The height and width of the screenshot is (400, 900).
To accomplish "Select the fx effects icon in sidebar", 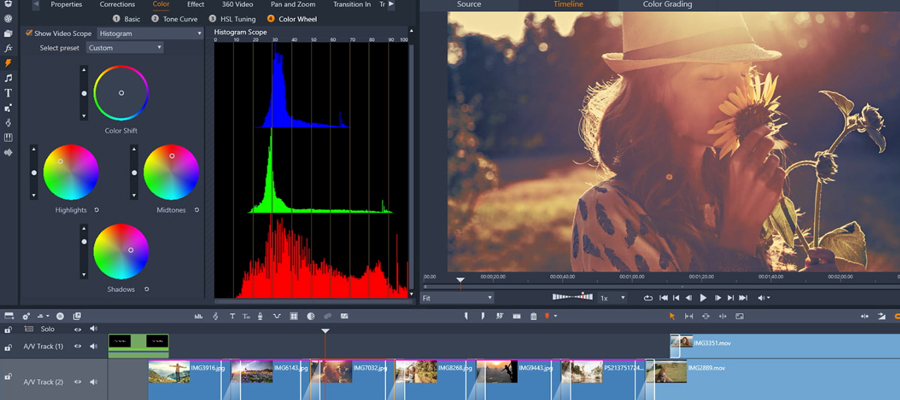I will tap(8, 48).
